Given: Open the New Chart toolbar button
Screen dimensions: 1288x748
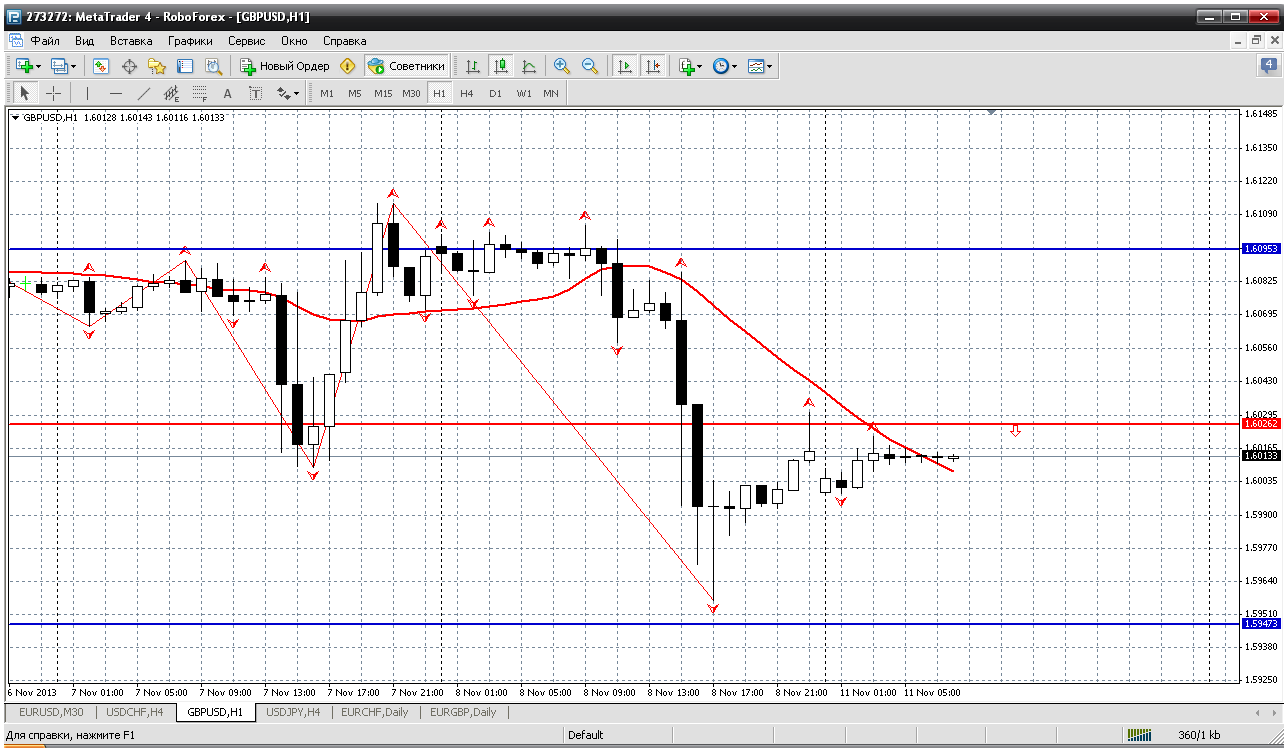Looking at the screenshot, I should (x=26, y=66).
